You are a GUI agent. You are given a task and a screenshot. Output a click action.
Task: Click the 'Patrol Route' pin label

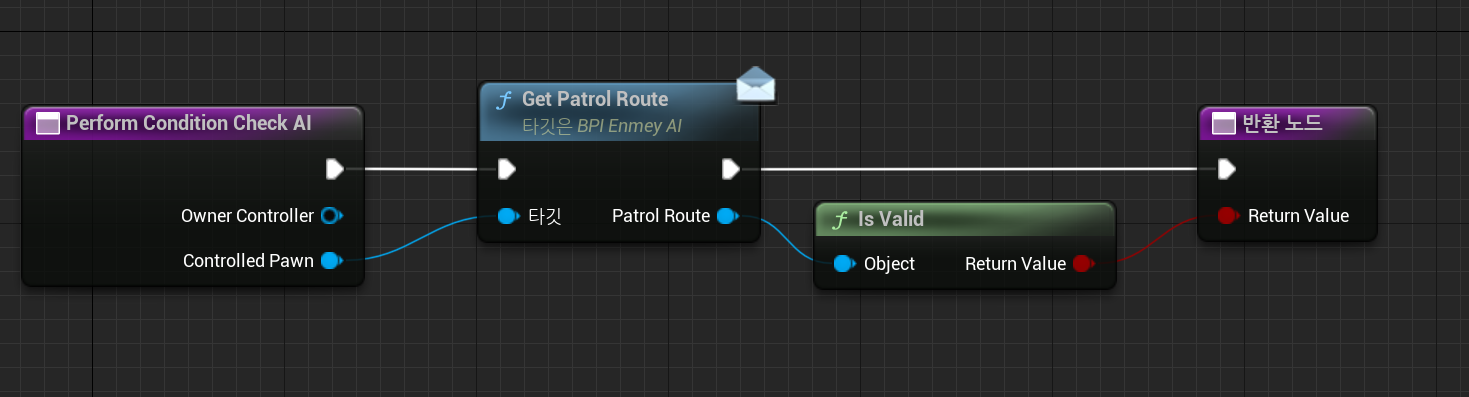(661, 215)
